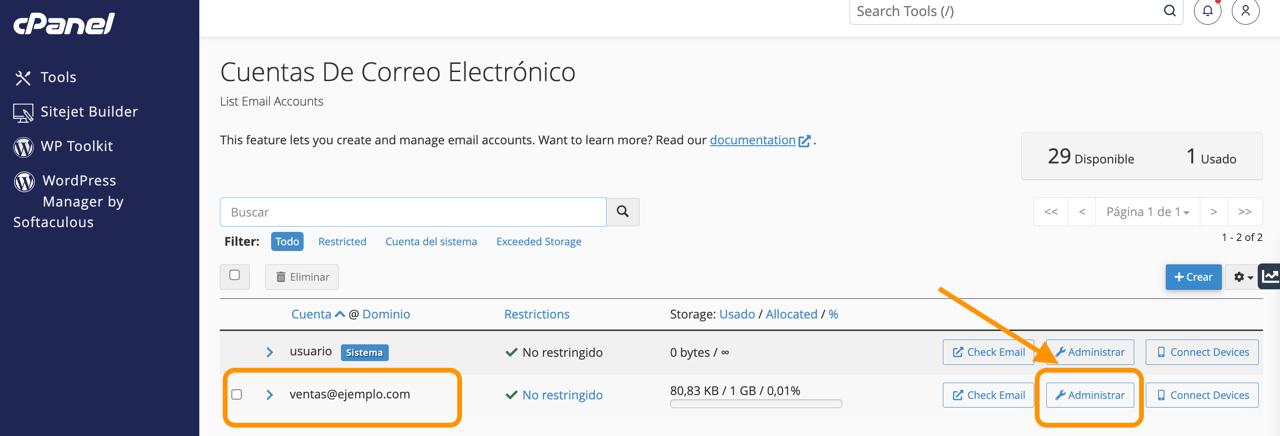Click No restringido text for usuario

(x=563, y=352)
